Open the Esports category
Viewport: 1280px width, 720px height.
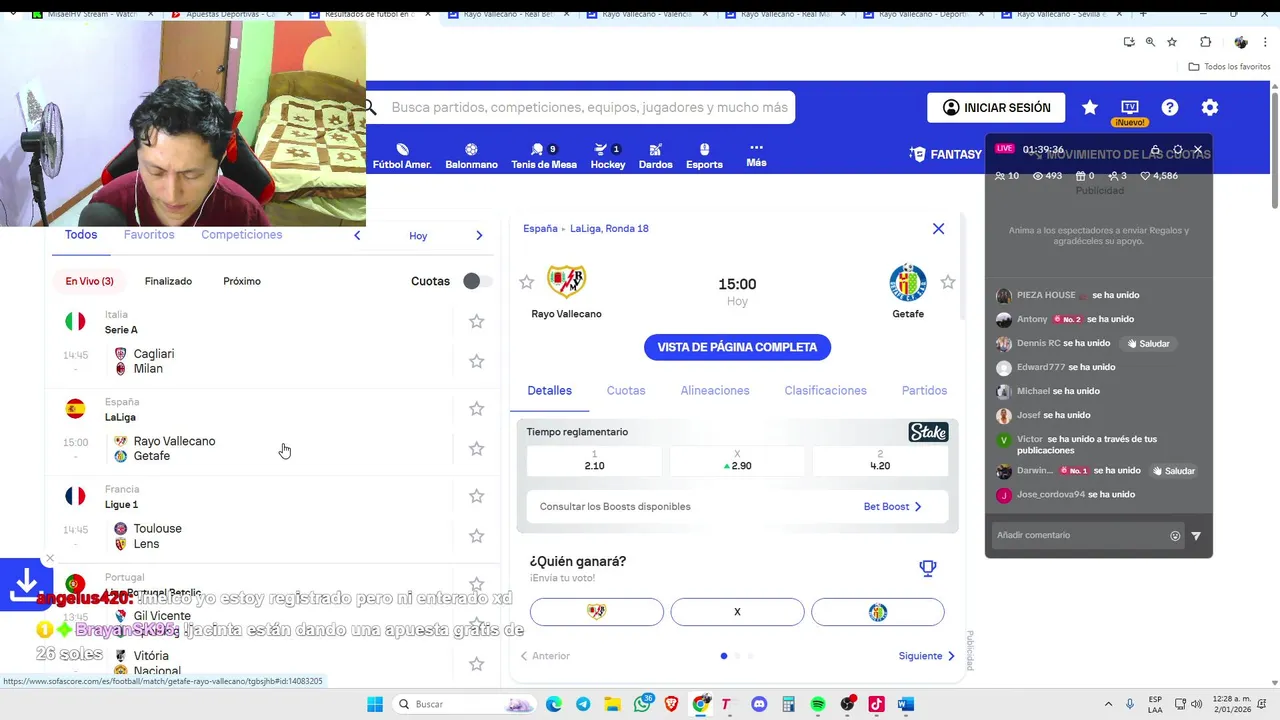coord(704,156)
